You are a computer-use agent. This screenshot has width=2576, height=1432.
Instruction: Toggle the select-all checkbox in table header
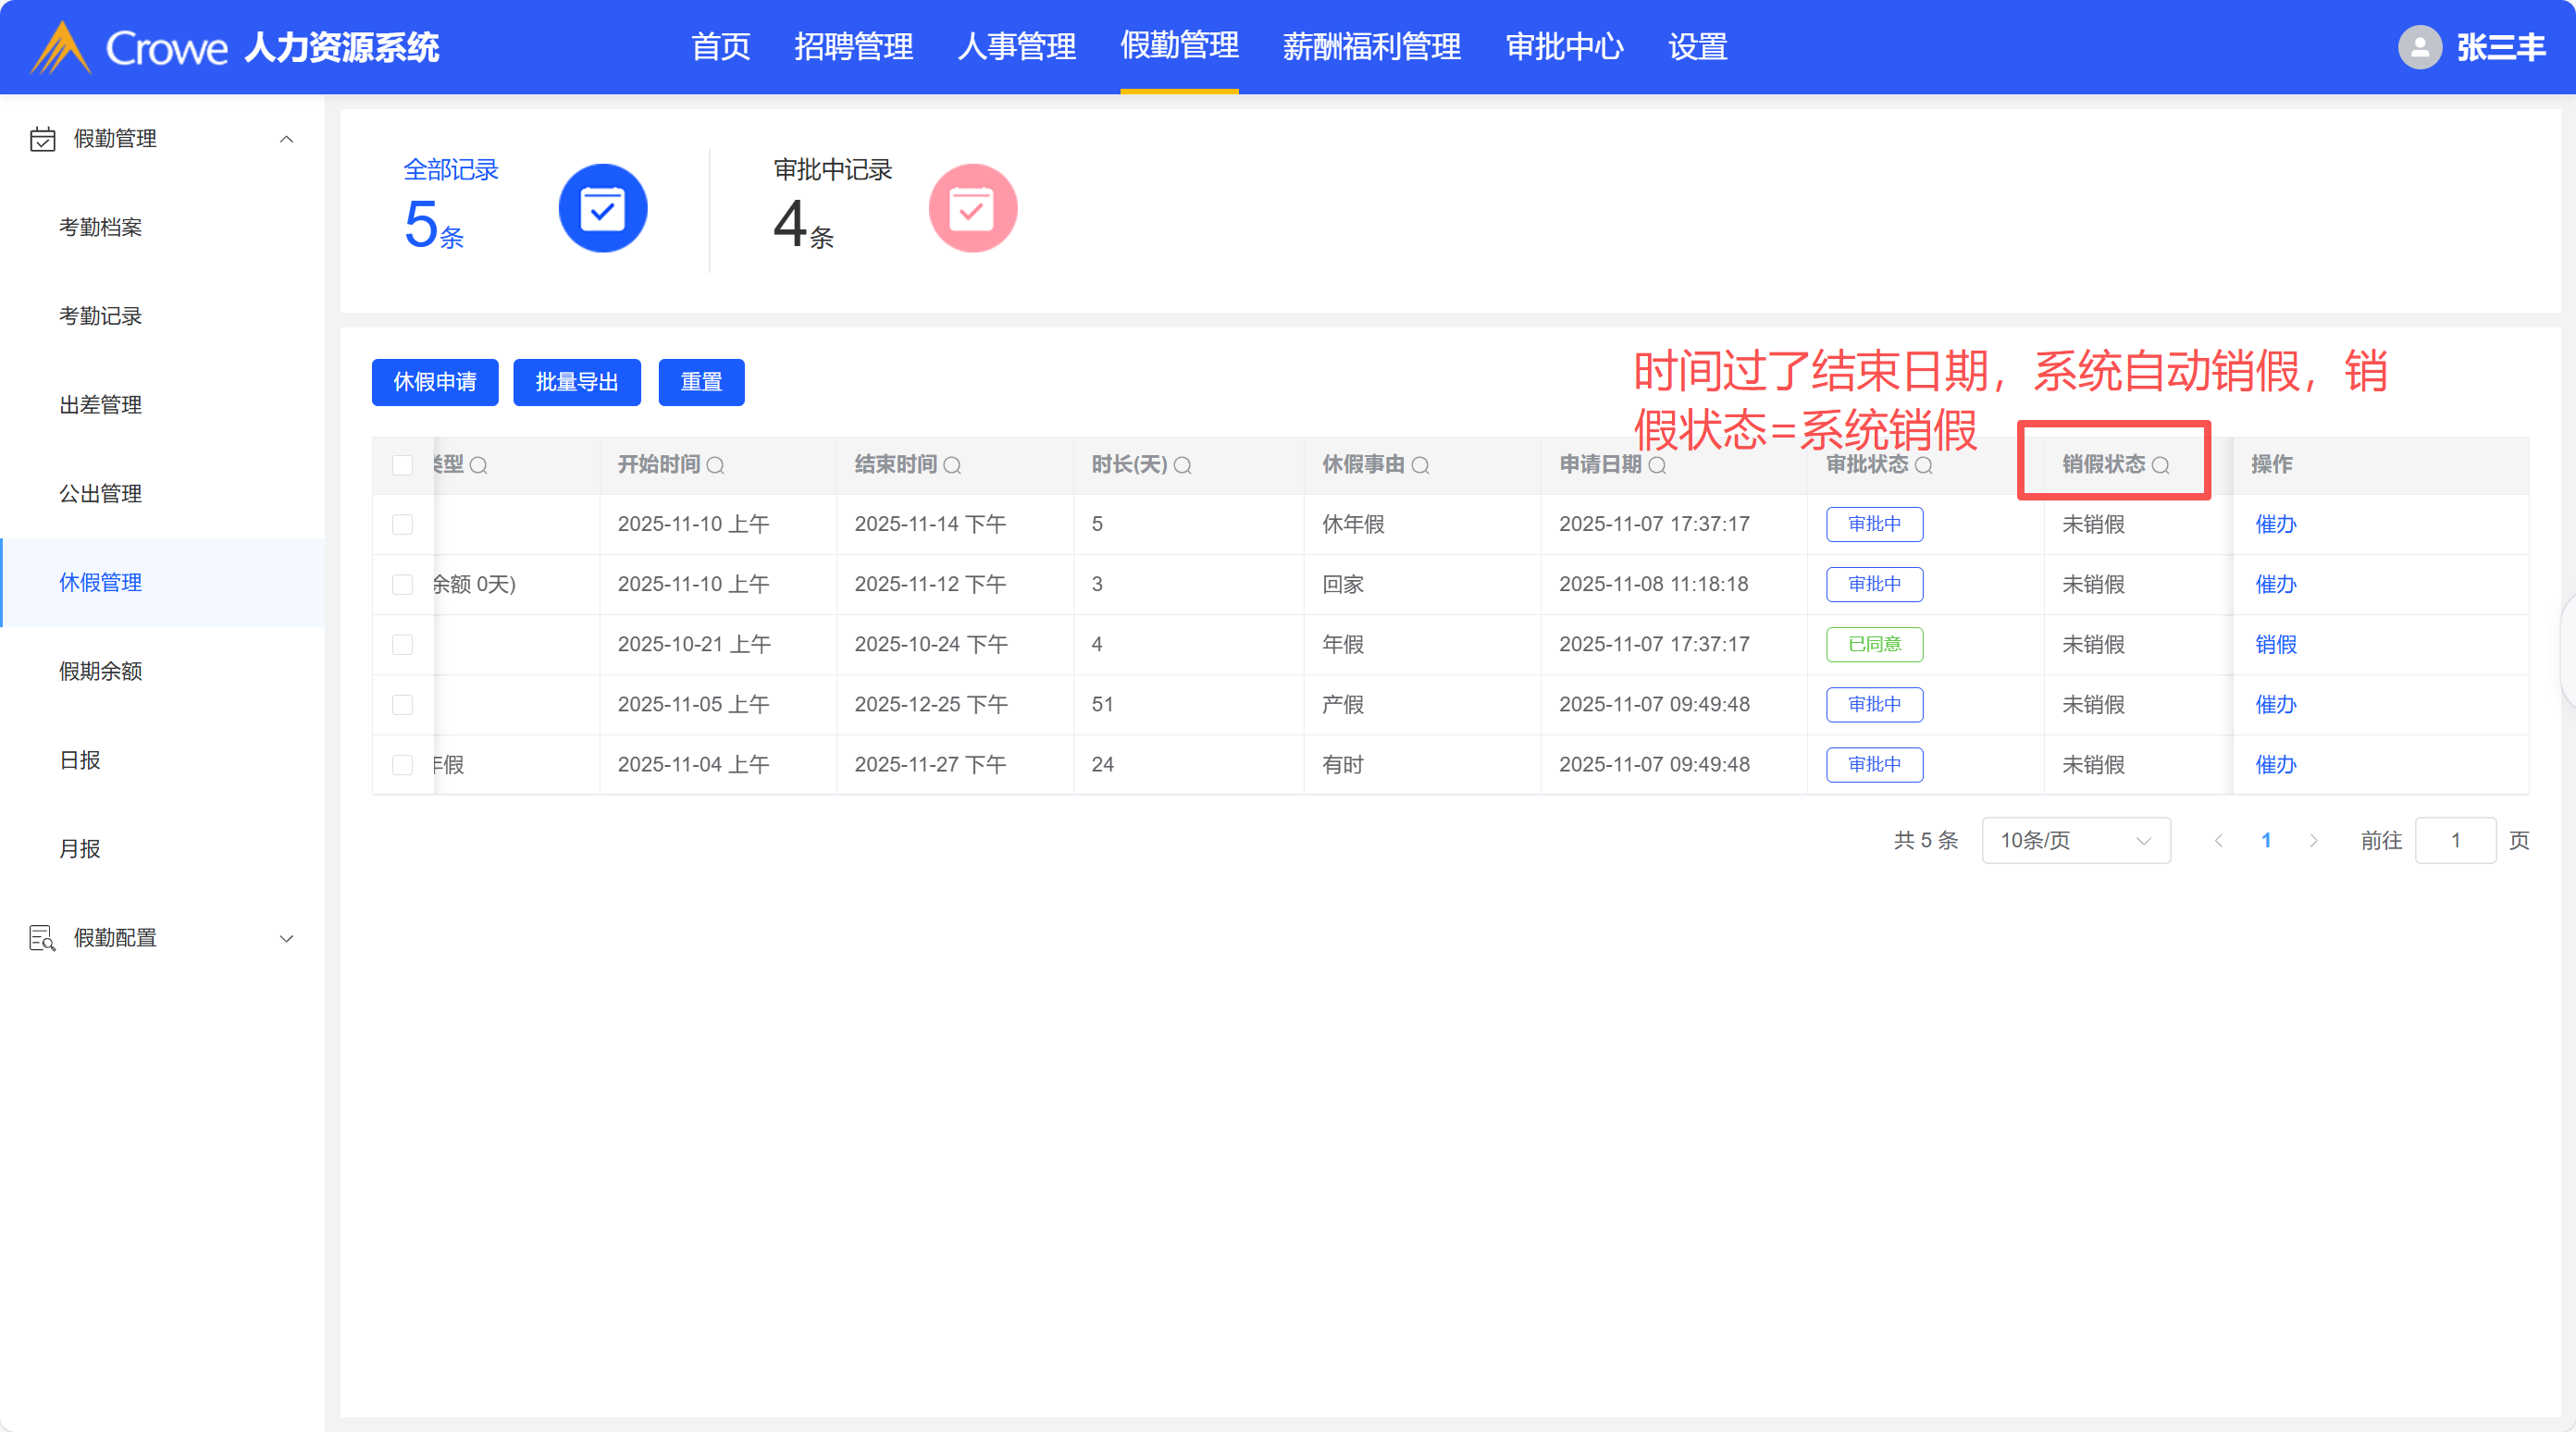(403, 465)
